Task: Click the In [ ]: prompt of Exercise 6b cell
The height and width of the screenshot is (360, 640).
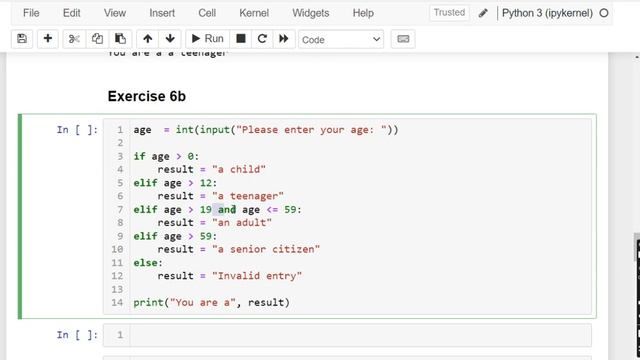Action: (x=77, y=130)
